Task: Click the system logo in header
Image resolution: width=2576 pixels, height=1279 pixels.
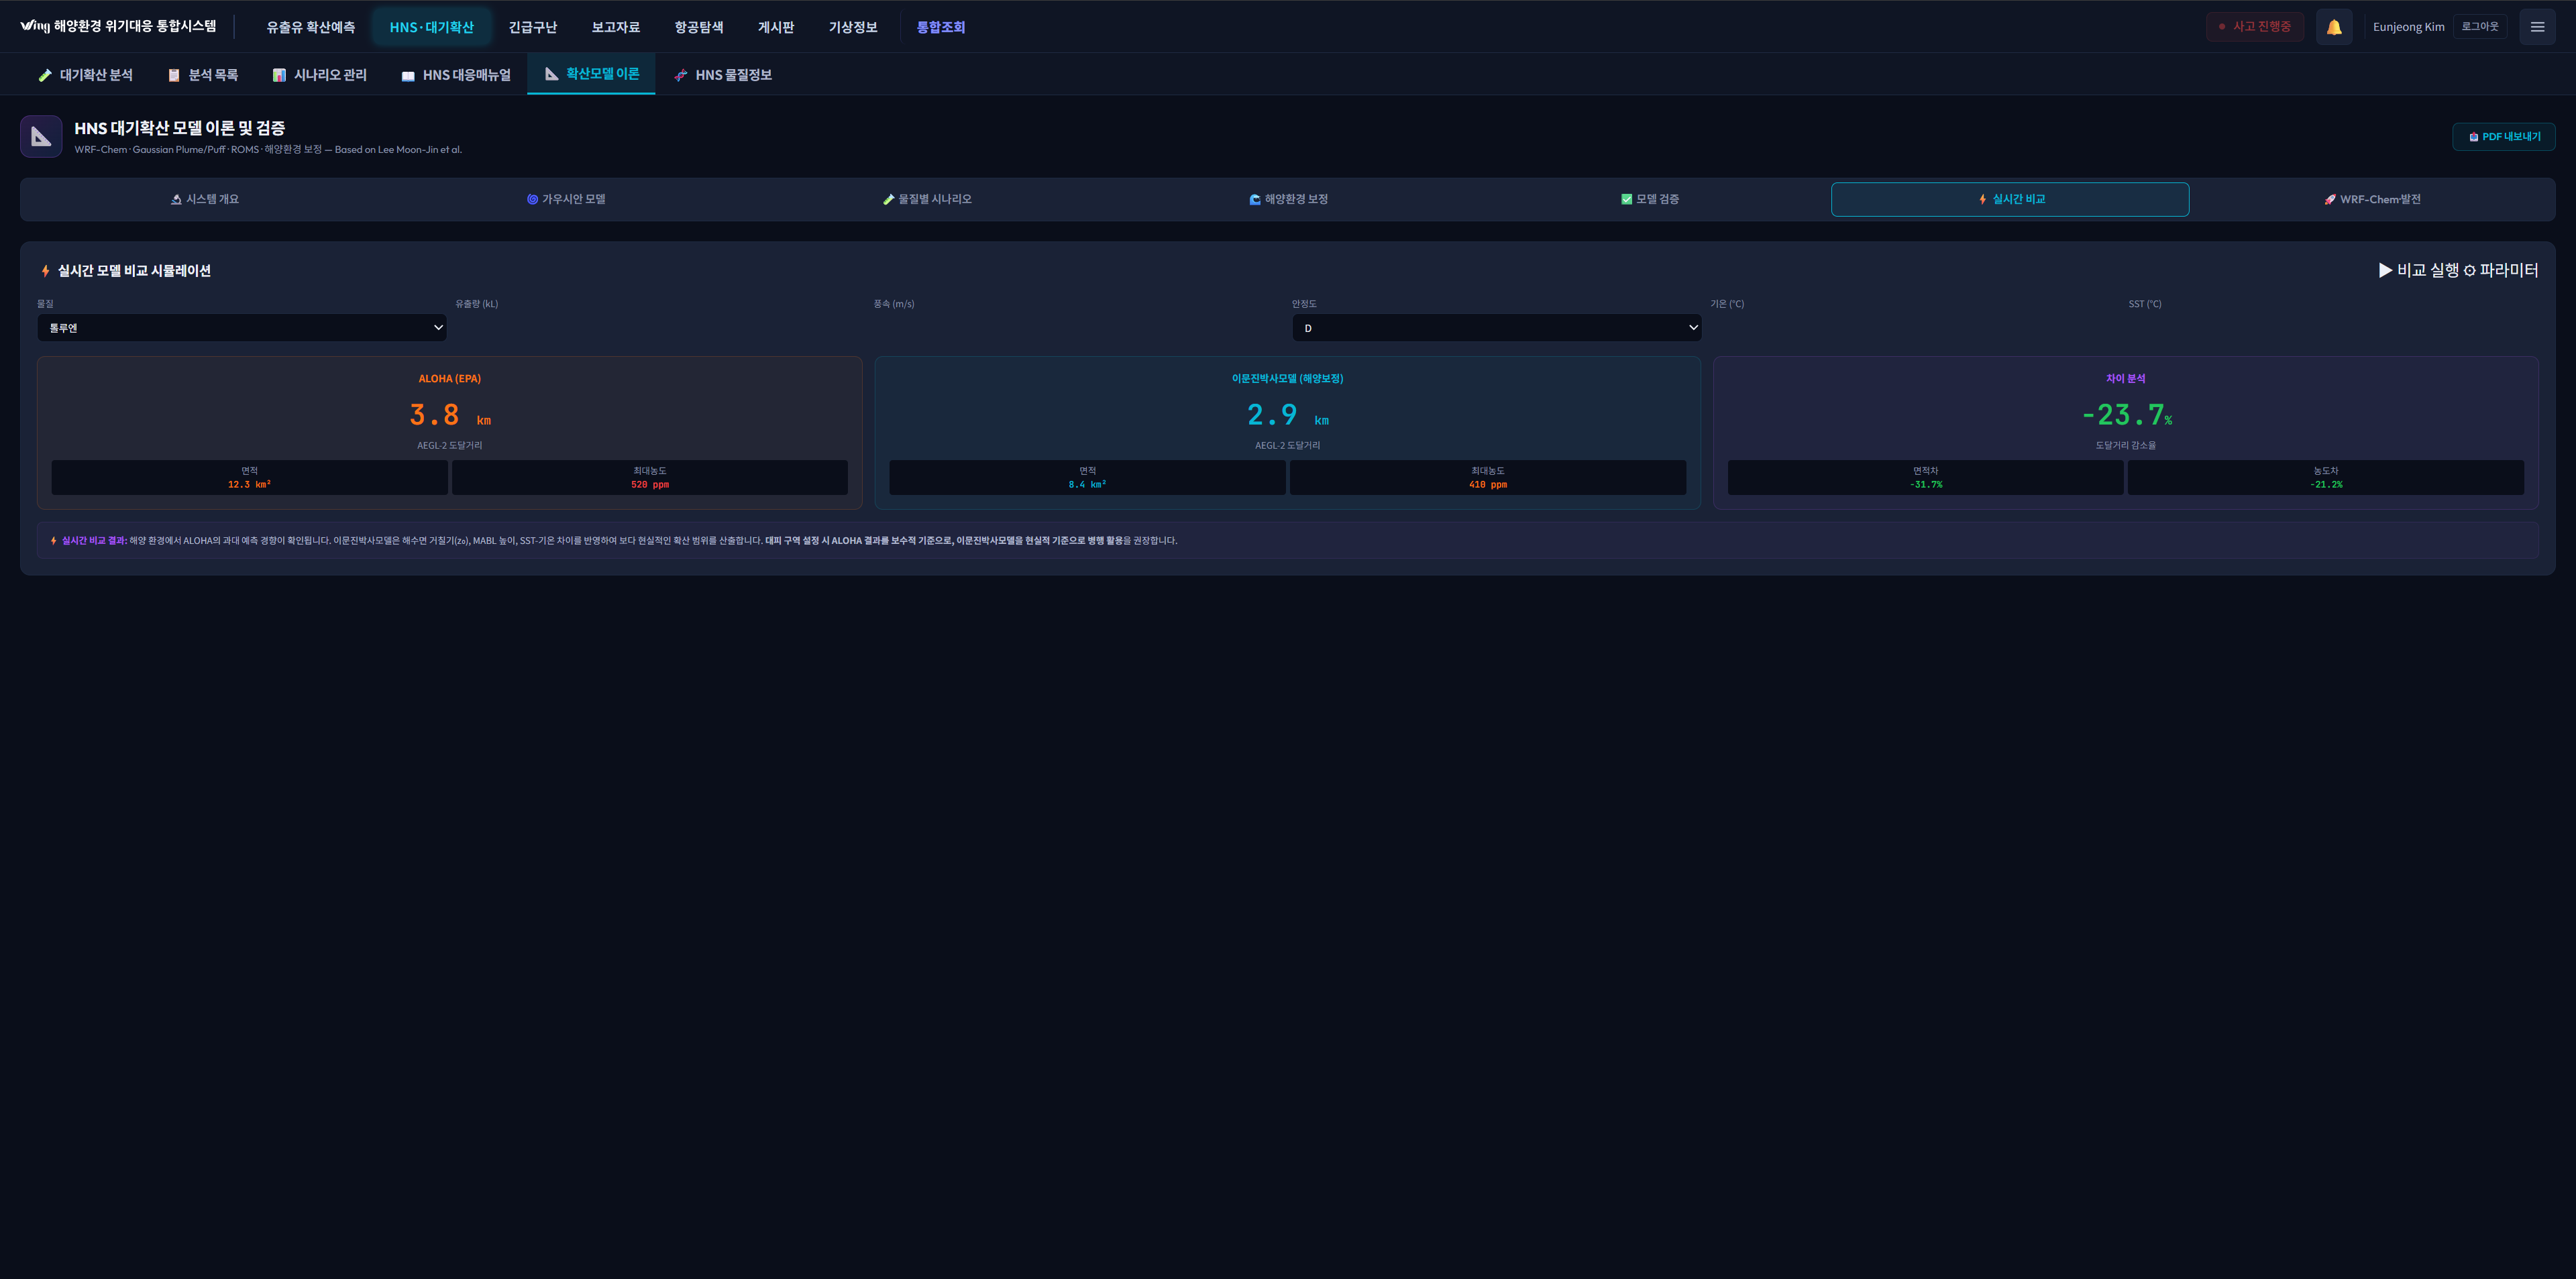Action: [x=34, y=26]
